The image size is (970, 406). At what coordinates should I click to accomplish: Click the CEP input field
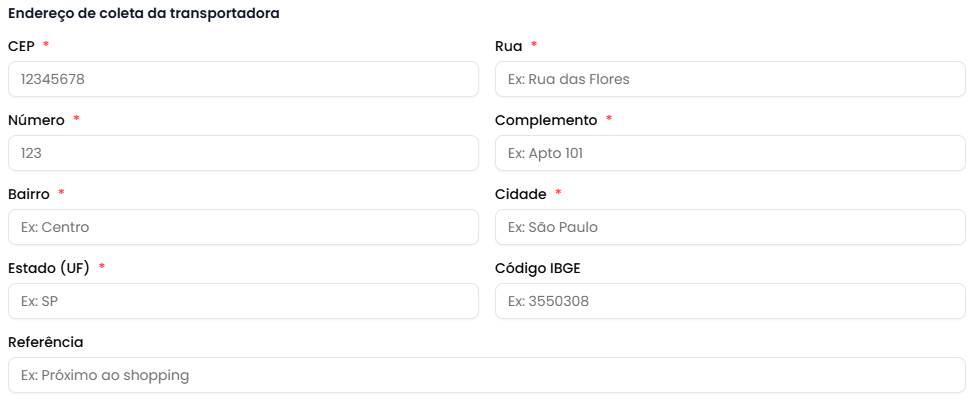[243, 79]
